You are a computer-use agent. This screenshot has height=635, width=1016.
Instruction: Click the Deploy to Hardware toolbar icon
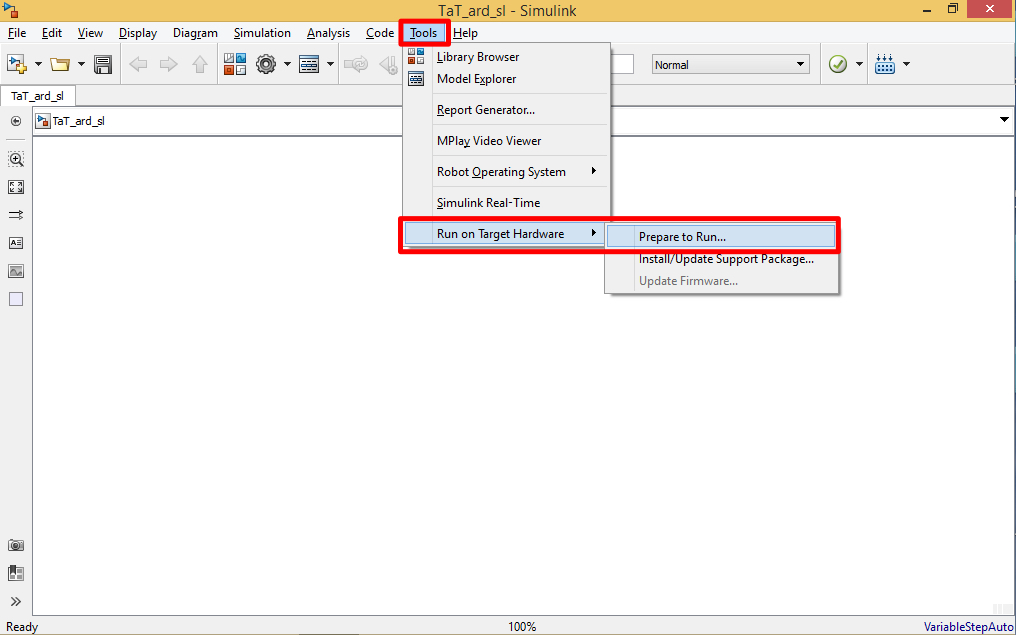pos(884,64)
